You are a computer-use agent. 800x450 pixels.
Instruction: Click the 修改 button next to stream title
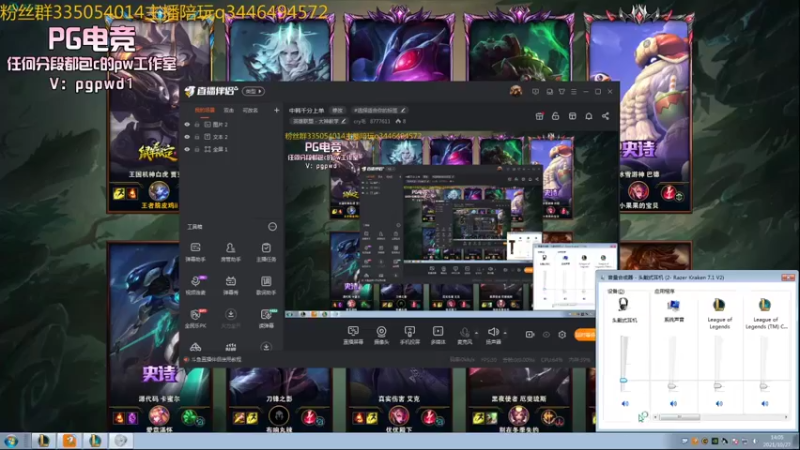[337, 110]
